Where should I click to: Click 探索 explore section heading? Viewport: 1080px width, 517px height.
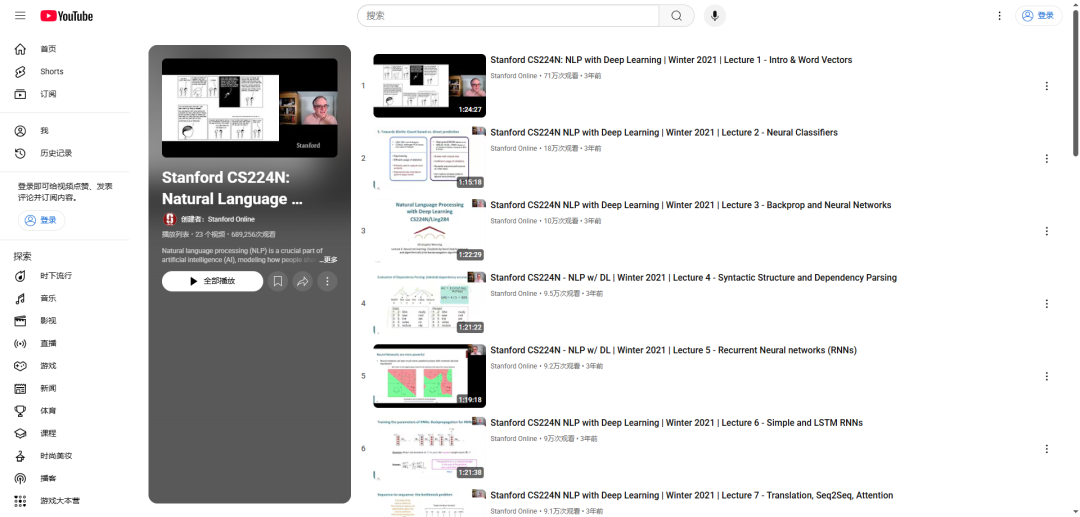click(x=23, y=256)
